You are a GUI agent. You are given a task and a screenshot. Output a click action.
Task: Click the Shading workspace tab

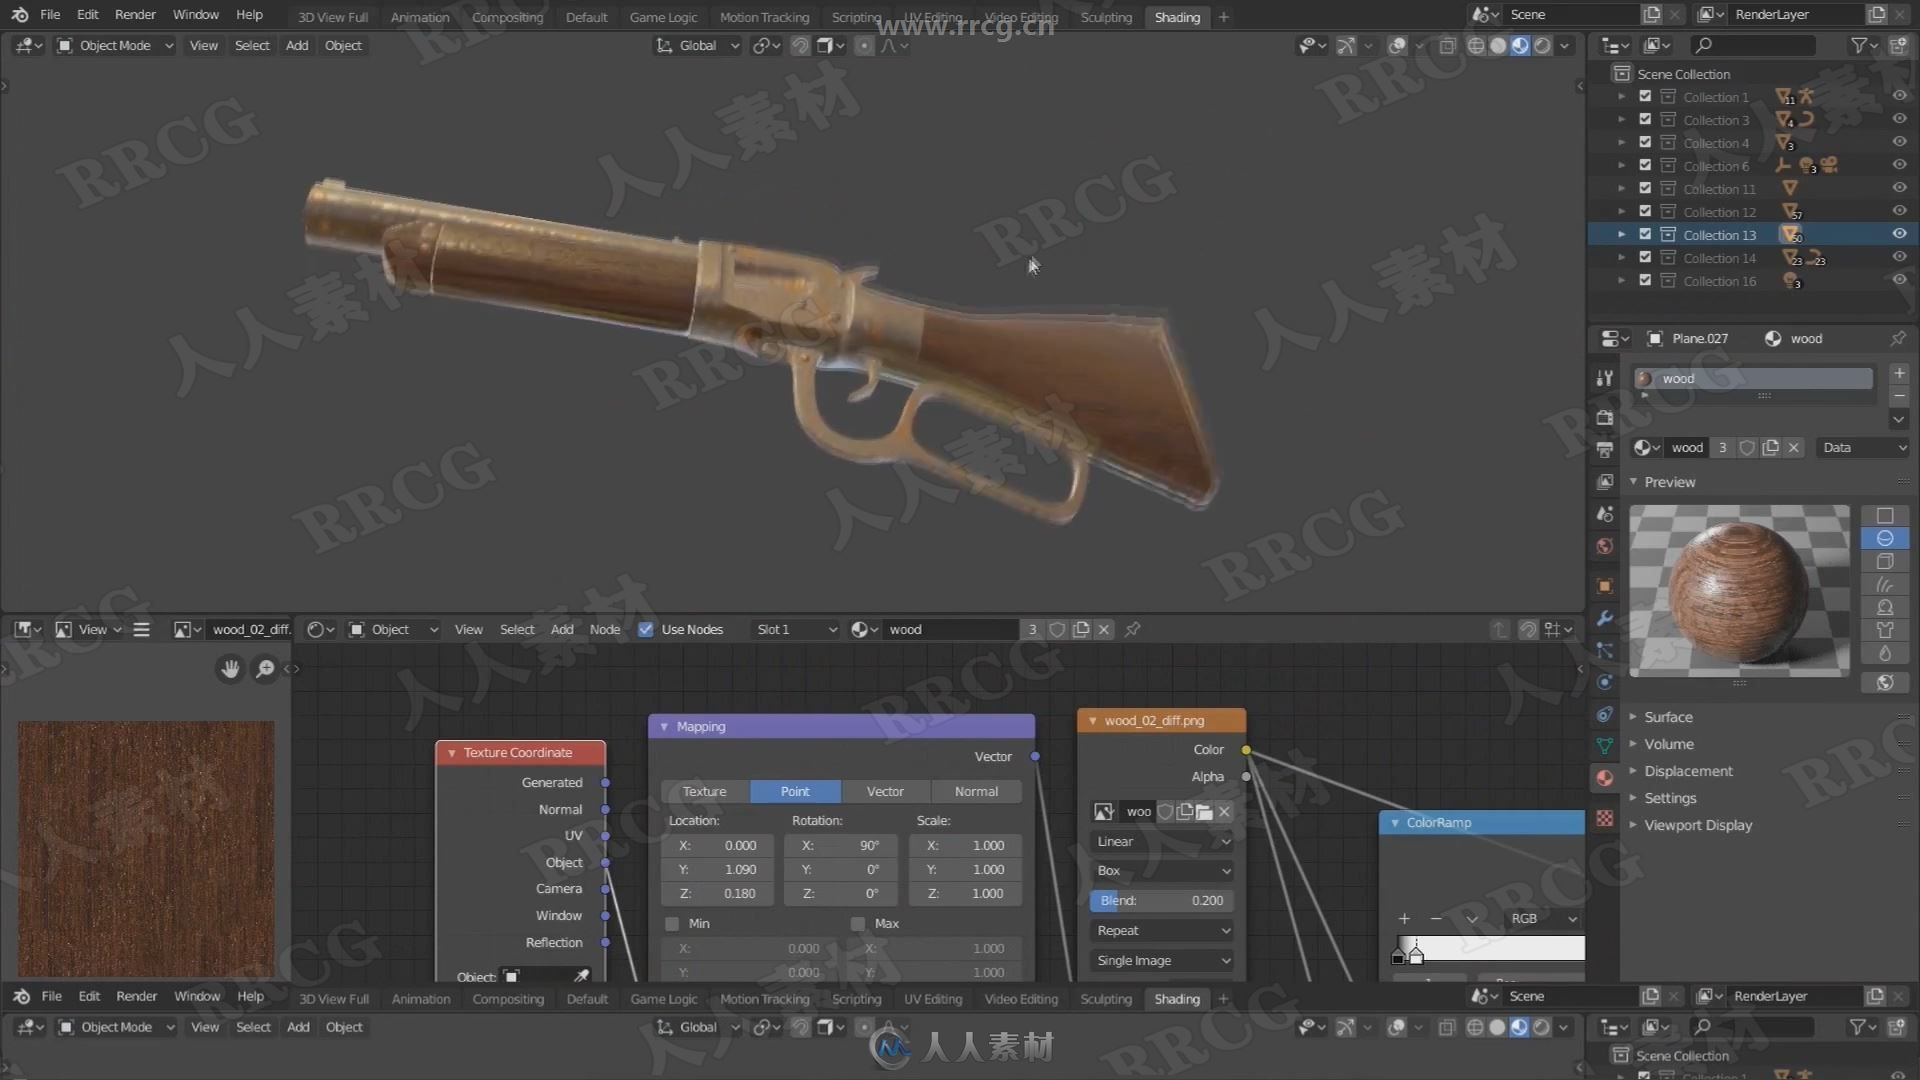point(1176,16)
